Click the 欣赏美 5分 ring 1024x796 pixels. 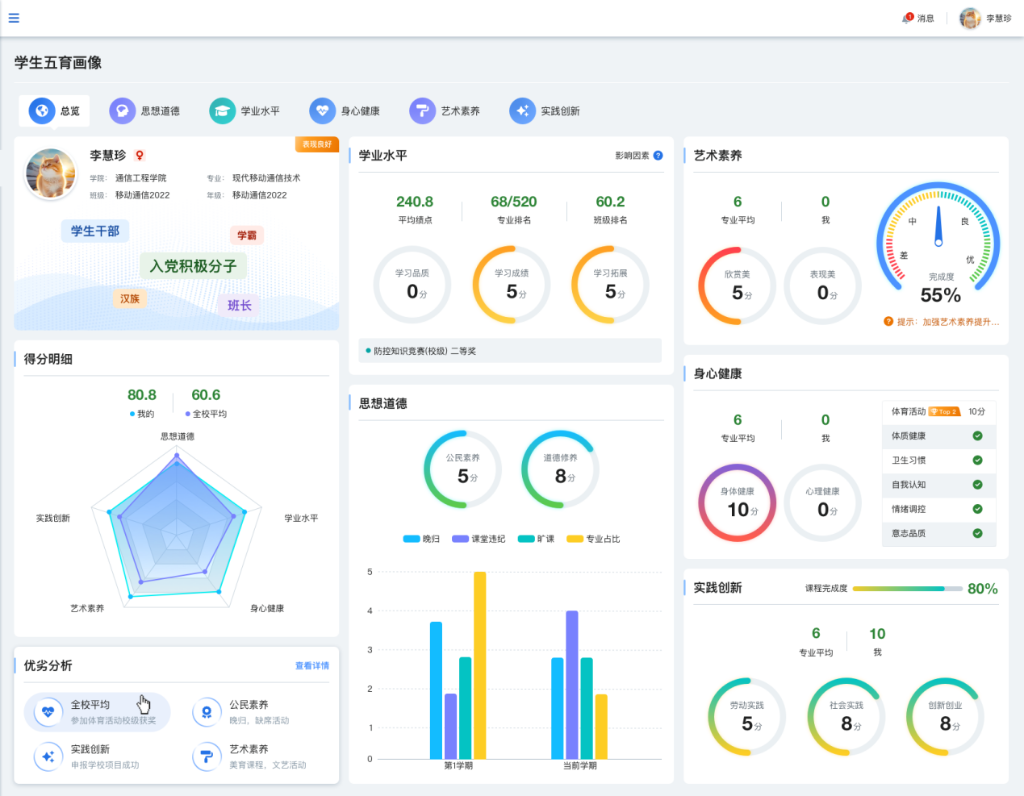tap(737, 285)
